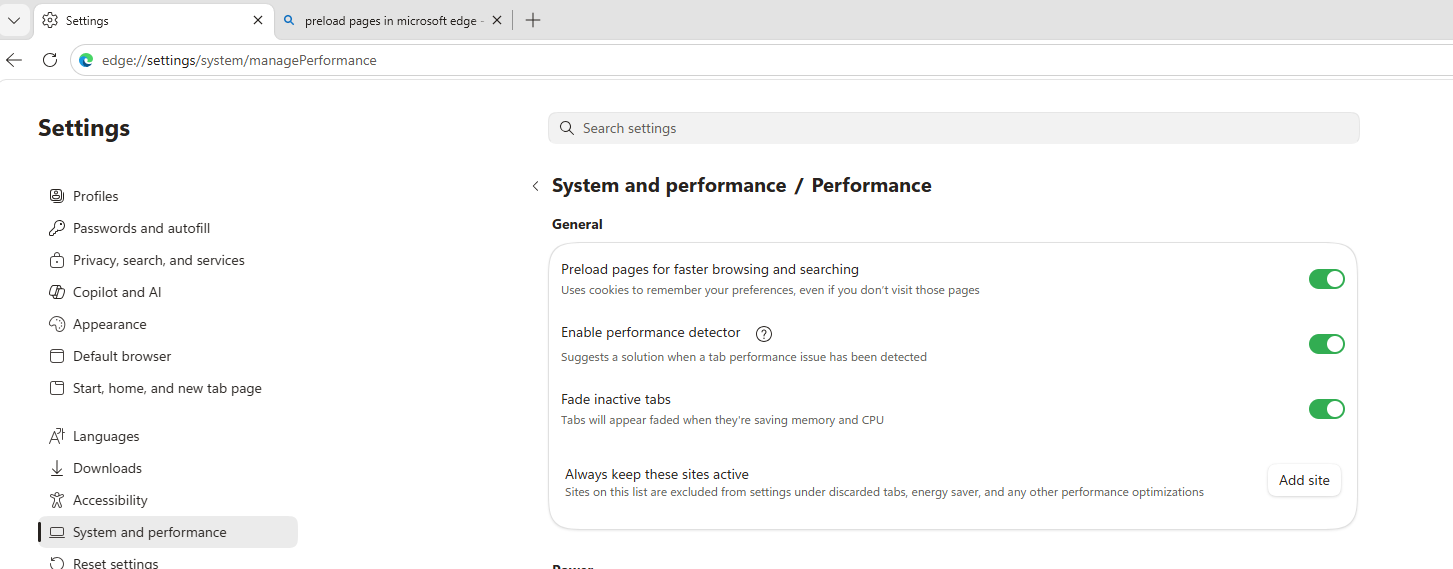Click the General section heading
Screen dimensions: 1453x569
[577, 224]
